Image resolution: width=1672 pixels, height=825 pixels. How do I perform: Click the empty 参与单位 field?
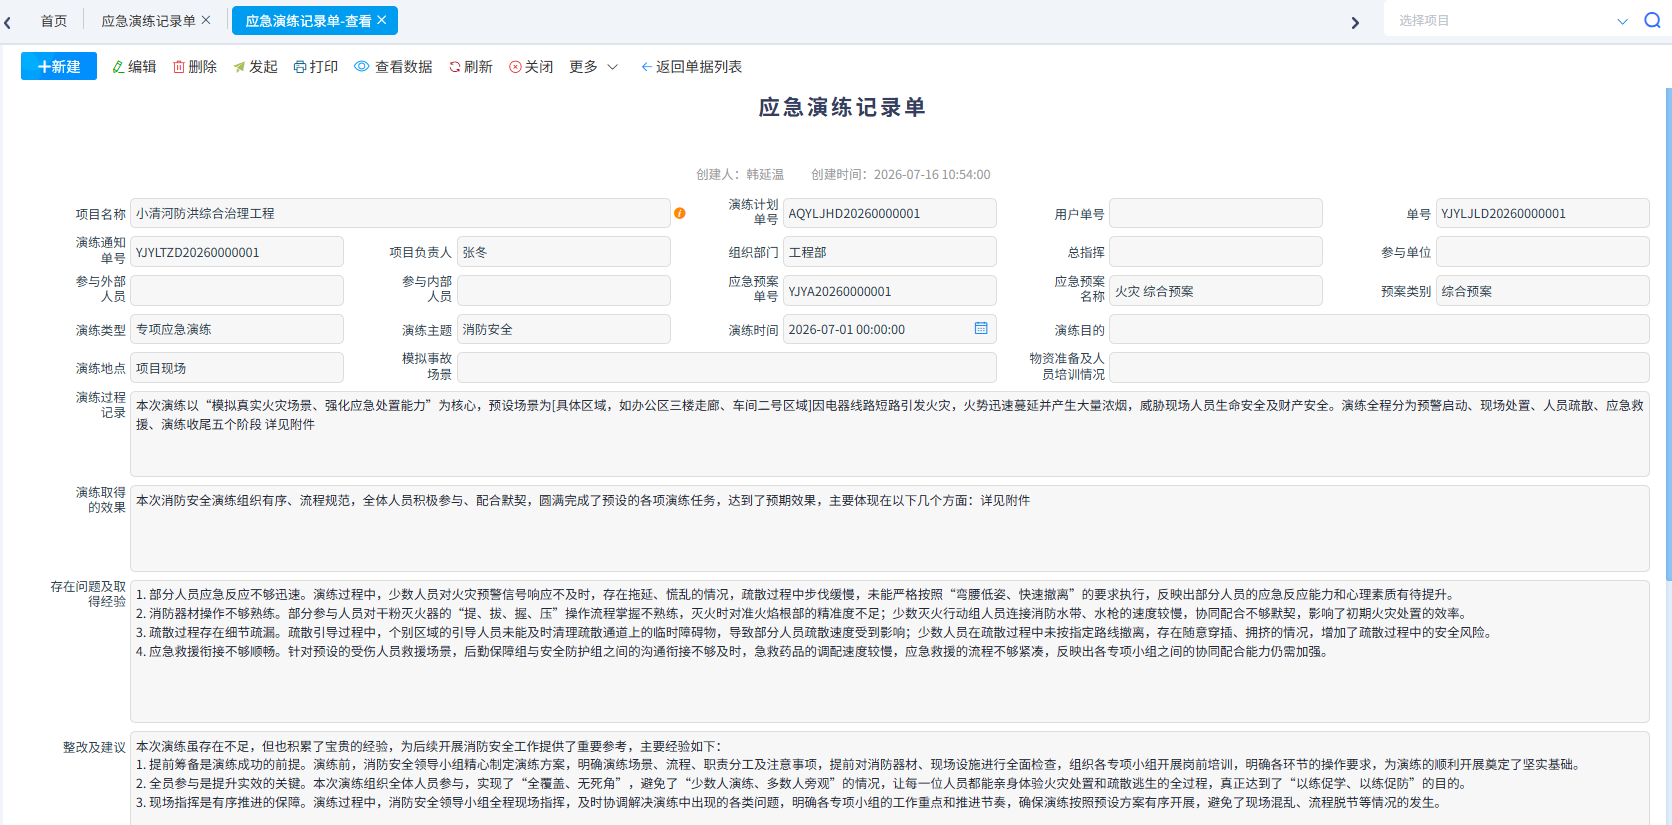click(1543, 252)
